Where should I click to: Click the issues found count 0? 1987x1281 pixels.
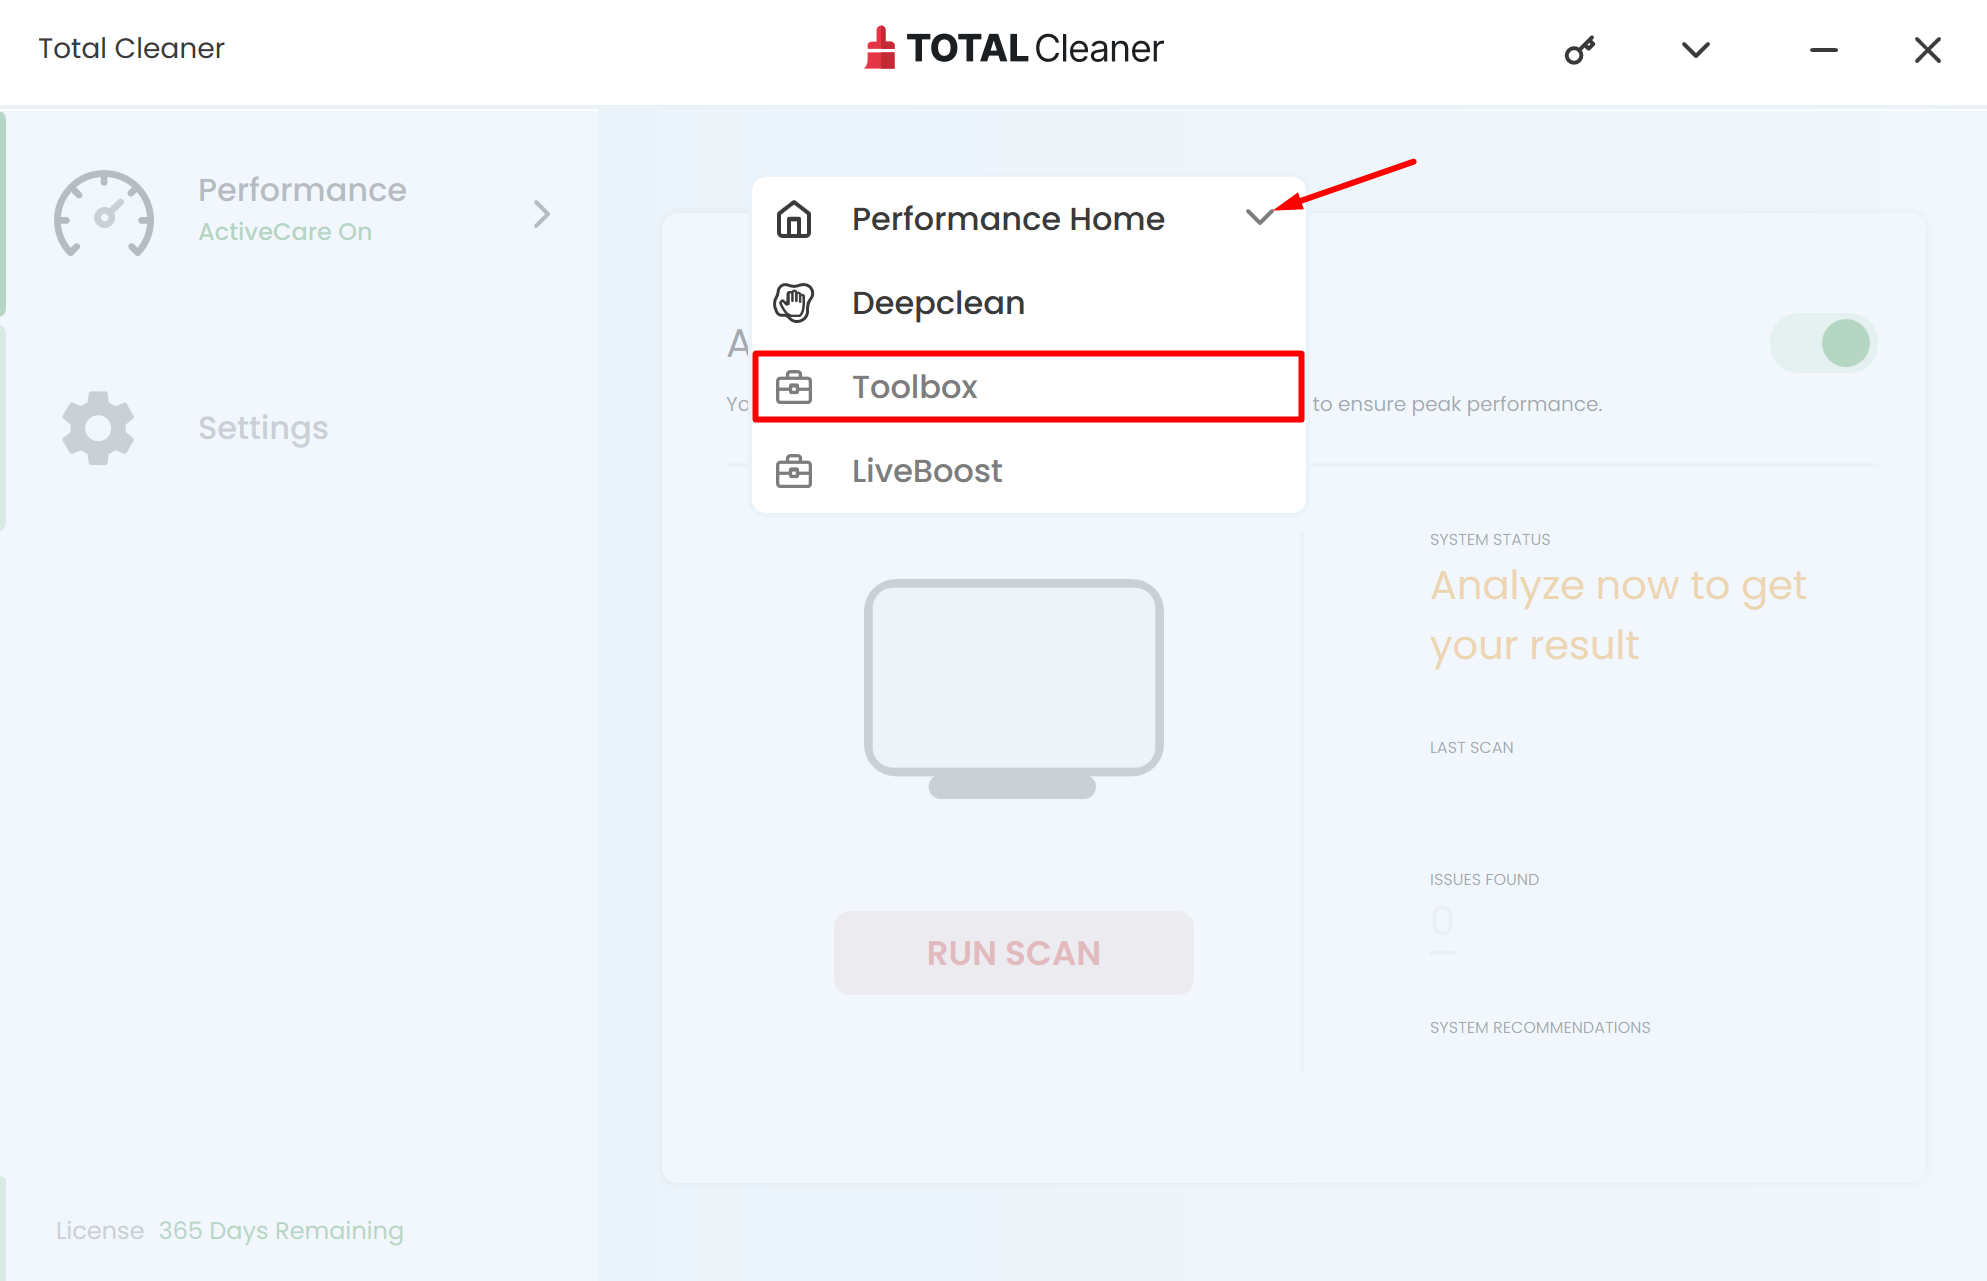pos(1442,920)
